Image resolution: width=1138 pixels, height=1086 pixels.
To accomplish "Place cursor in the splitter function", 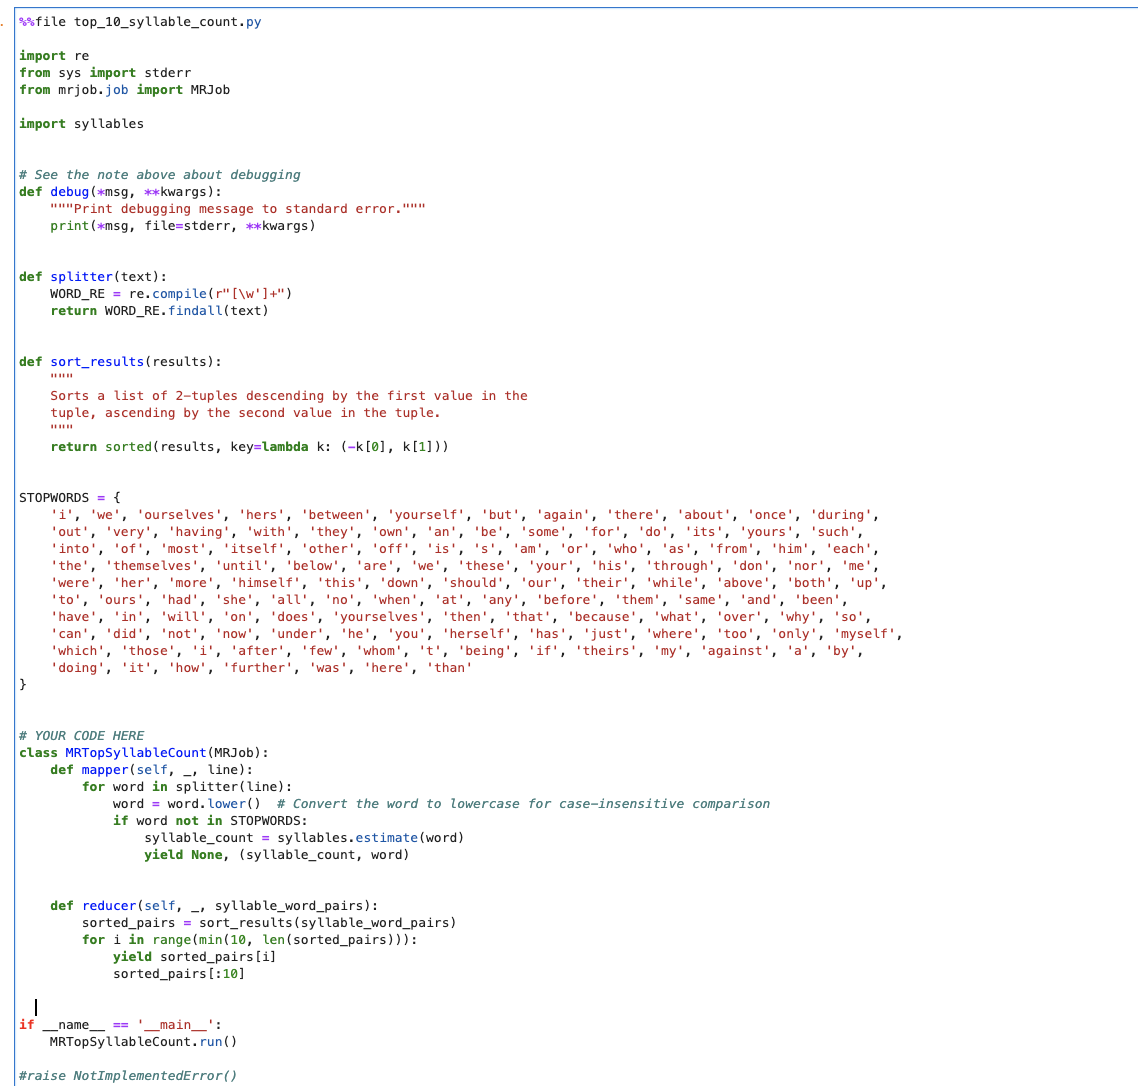I will (x=82, y=276).
